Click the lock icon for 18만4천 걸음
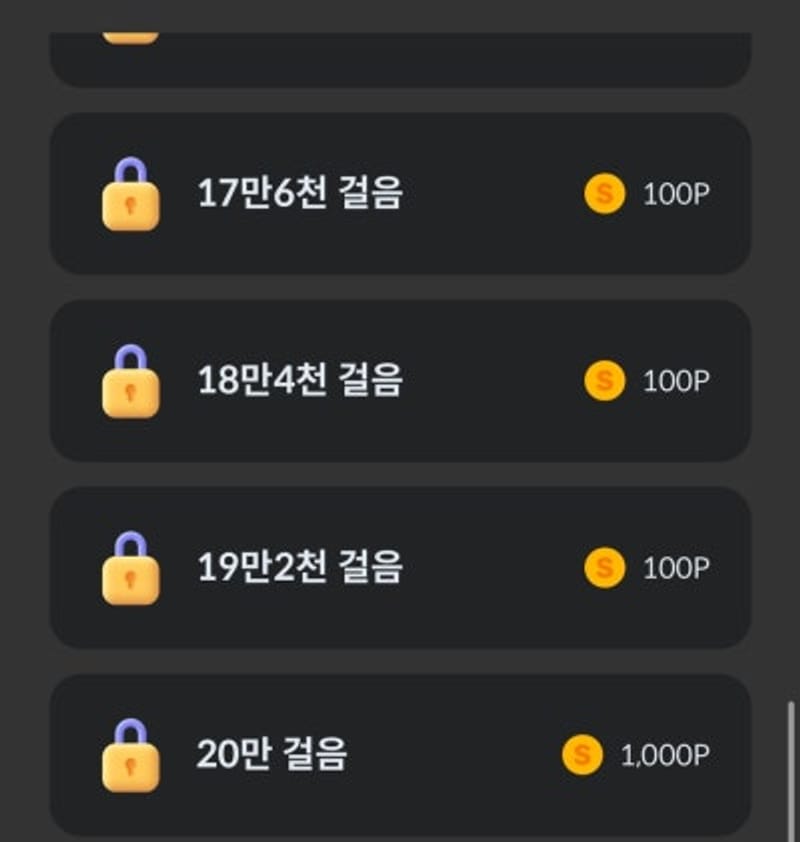Viewport: 800px width, 842px height. coord(130,381)
